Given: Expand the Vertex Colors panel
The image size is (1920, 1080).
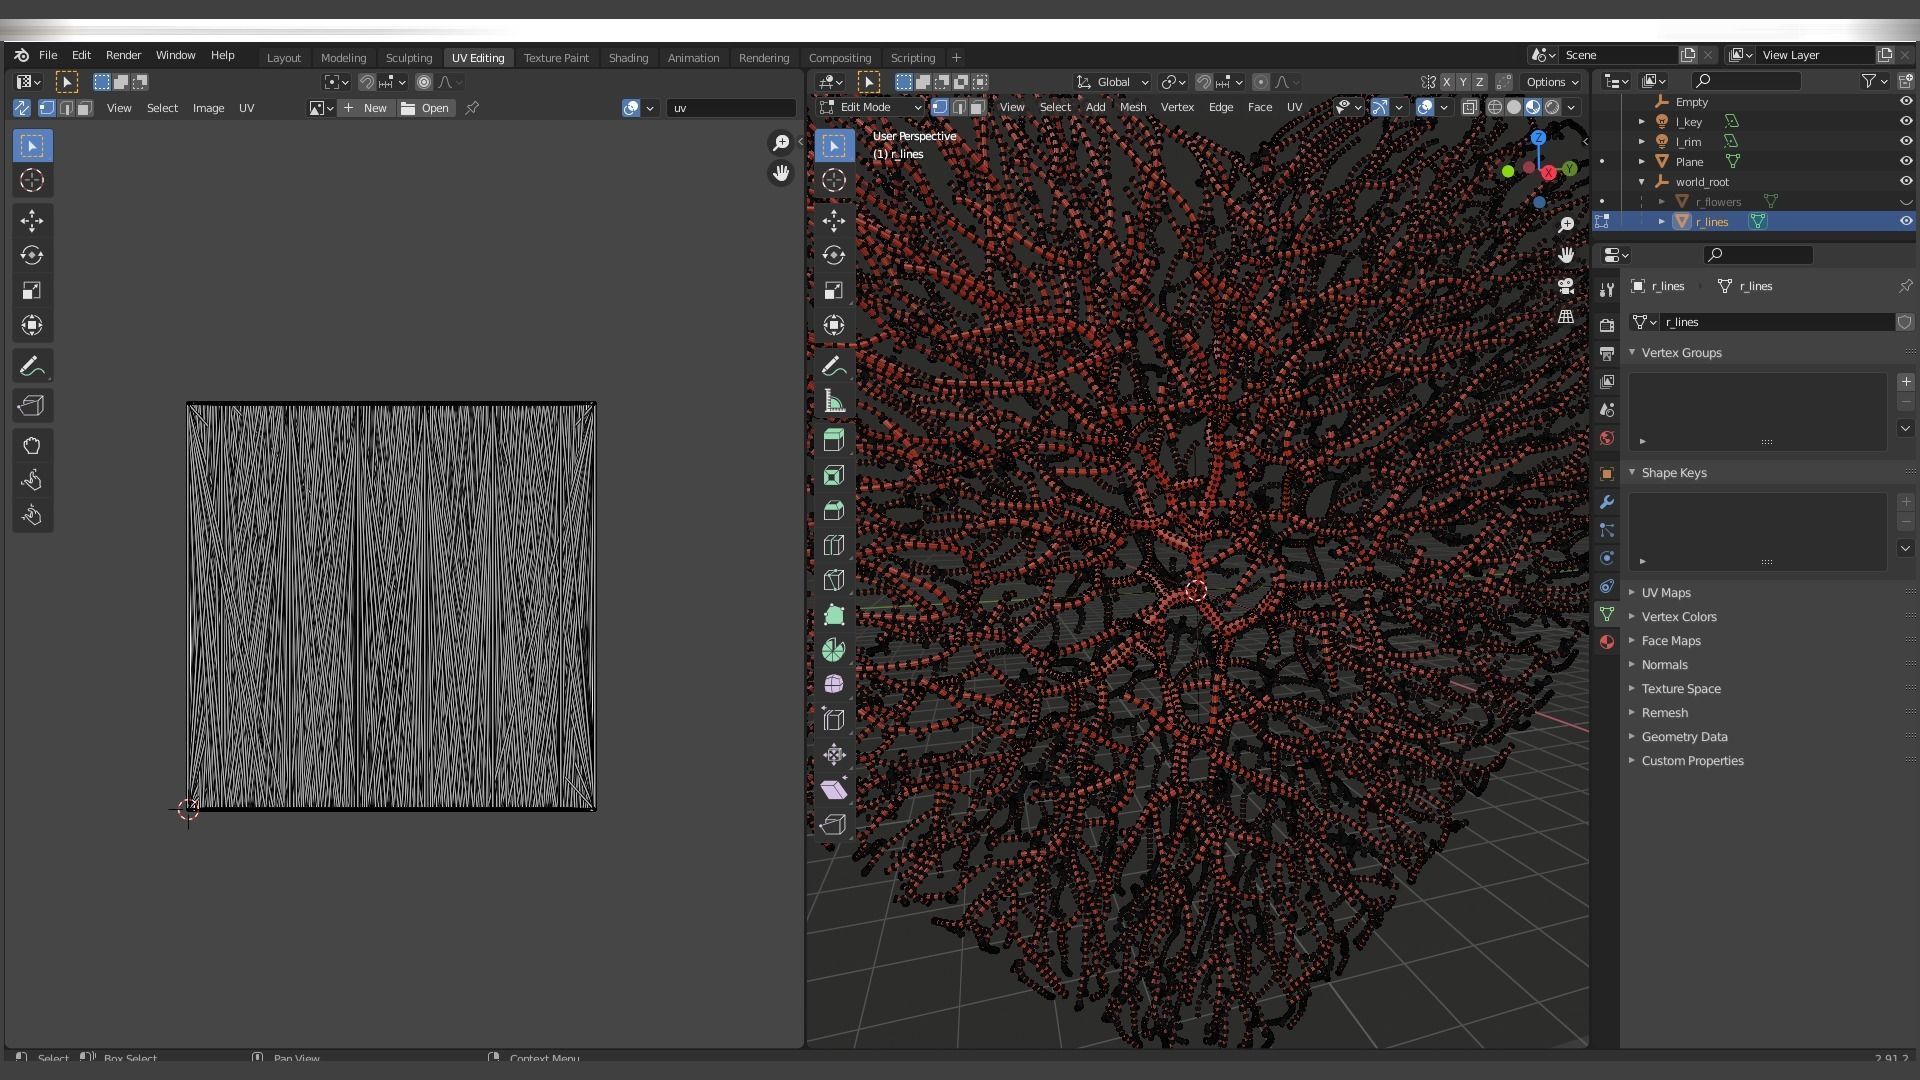Looking at the screenshot, I should point(1679,617).
